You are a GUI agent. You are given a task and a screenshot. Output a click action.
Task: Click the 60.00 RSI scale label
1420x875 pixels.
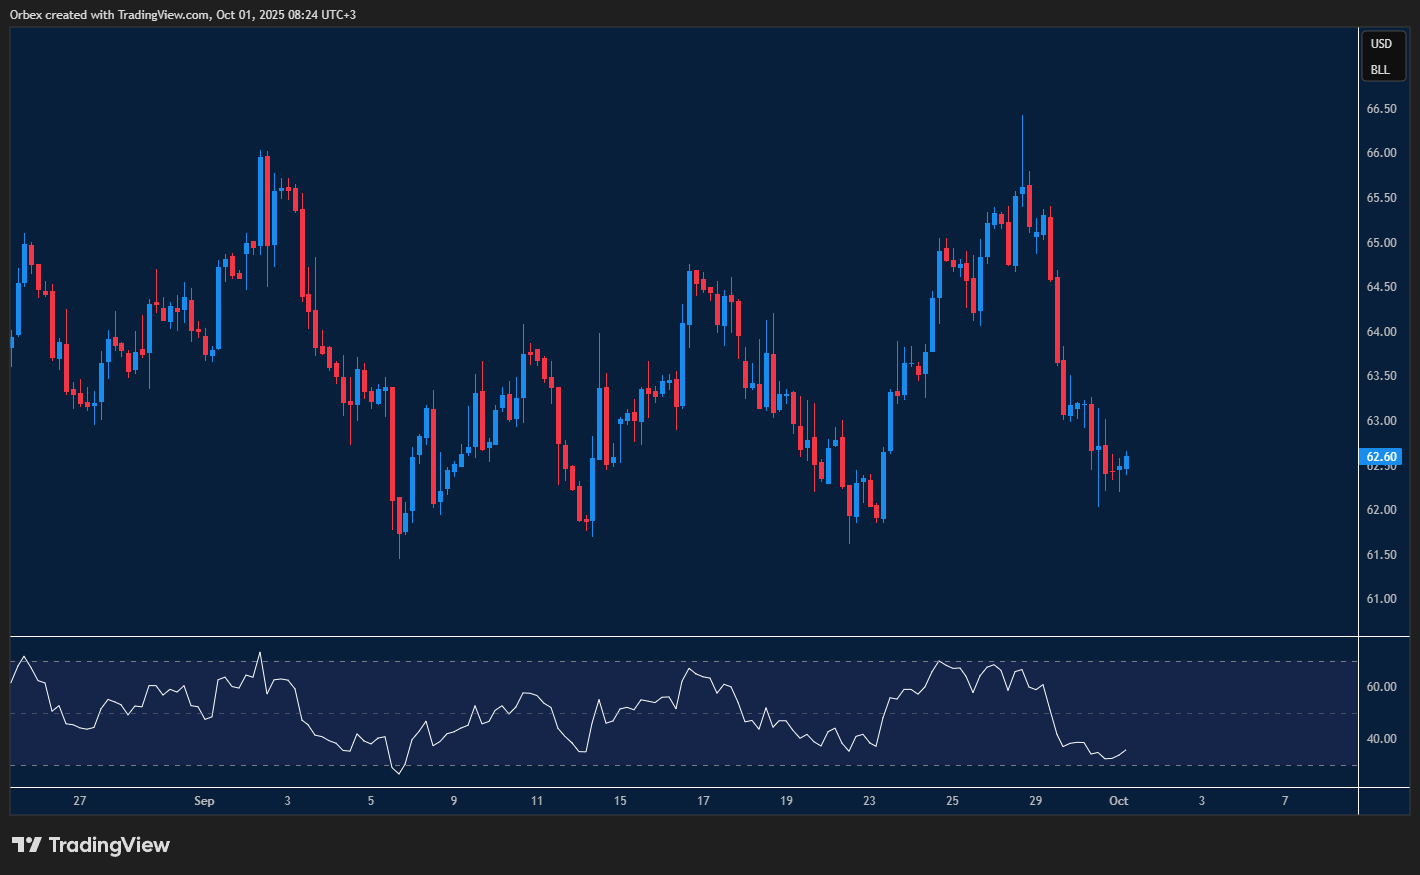[x=1381, y=687]
